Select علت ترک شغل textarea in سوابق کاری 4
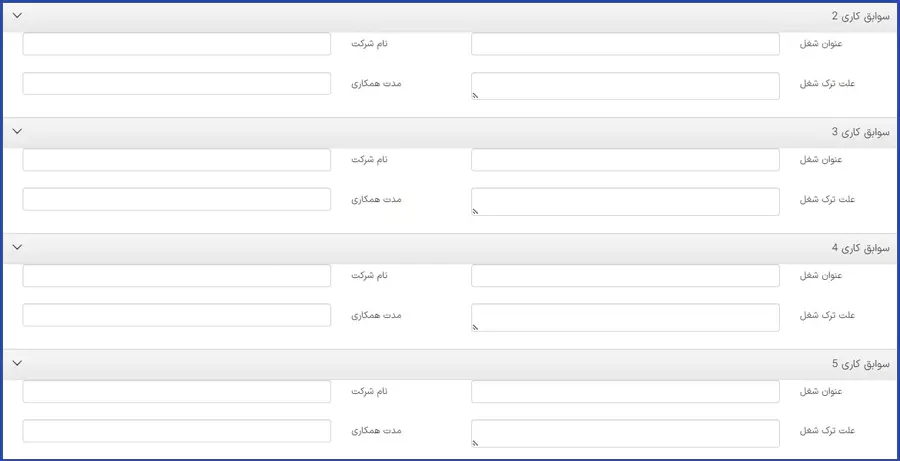Viewport: 900px width, 461px height. [x=625, y=317]
